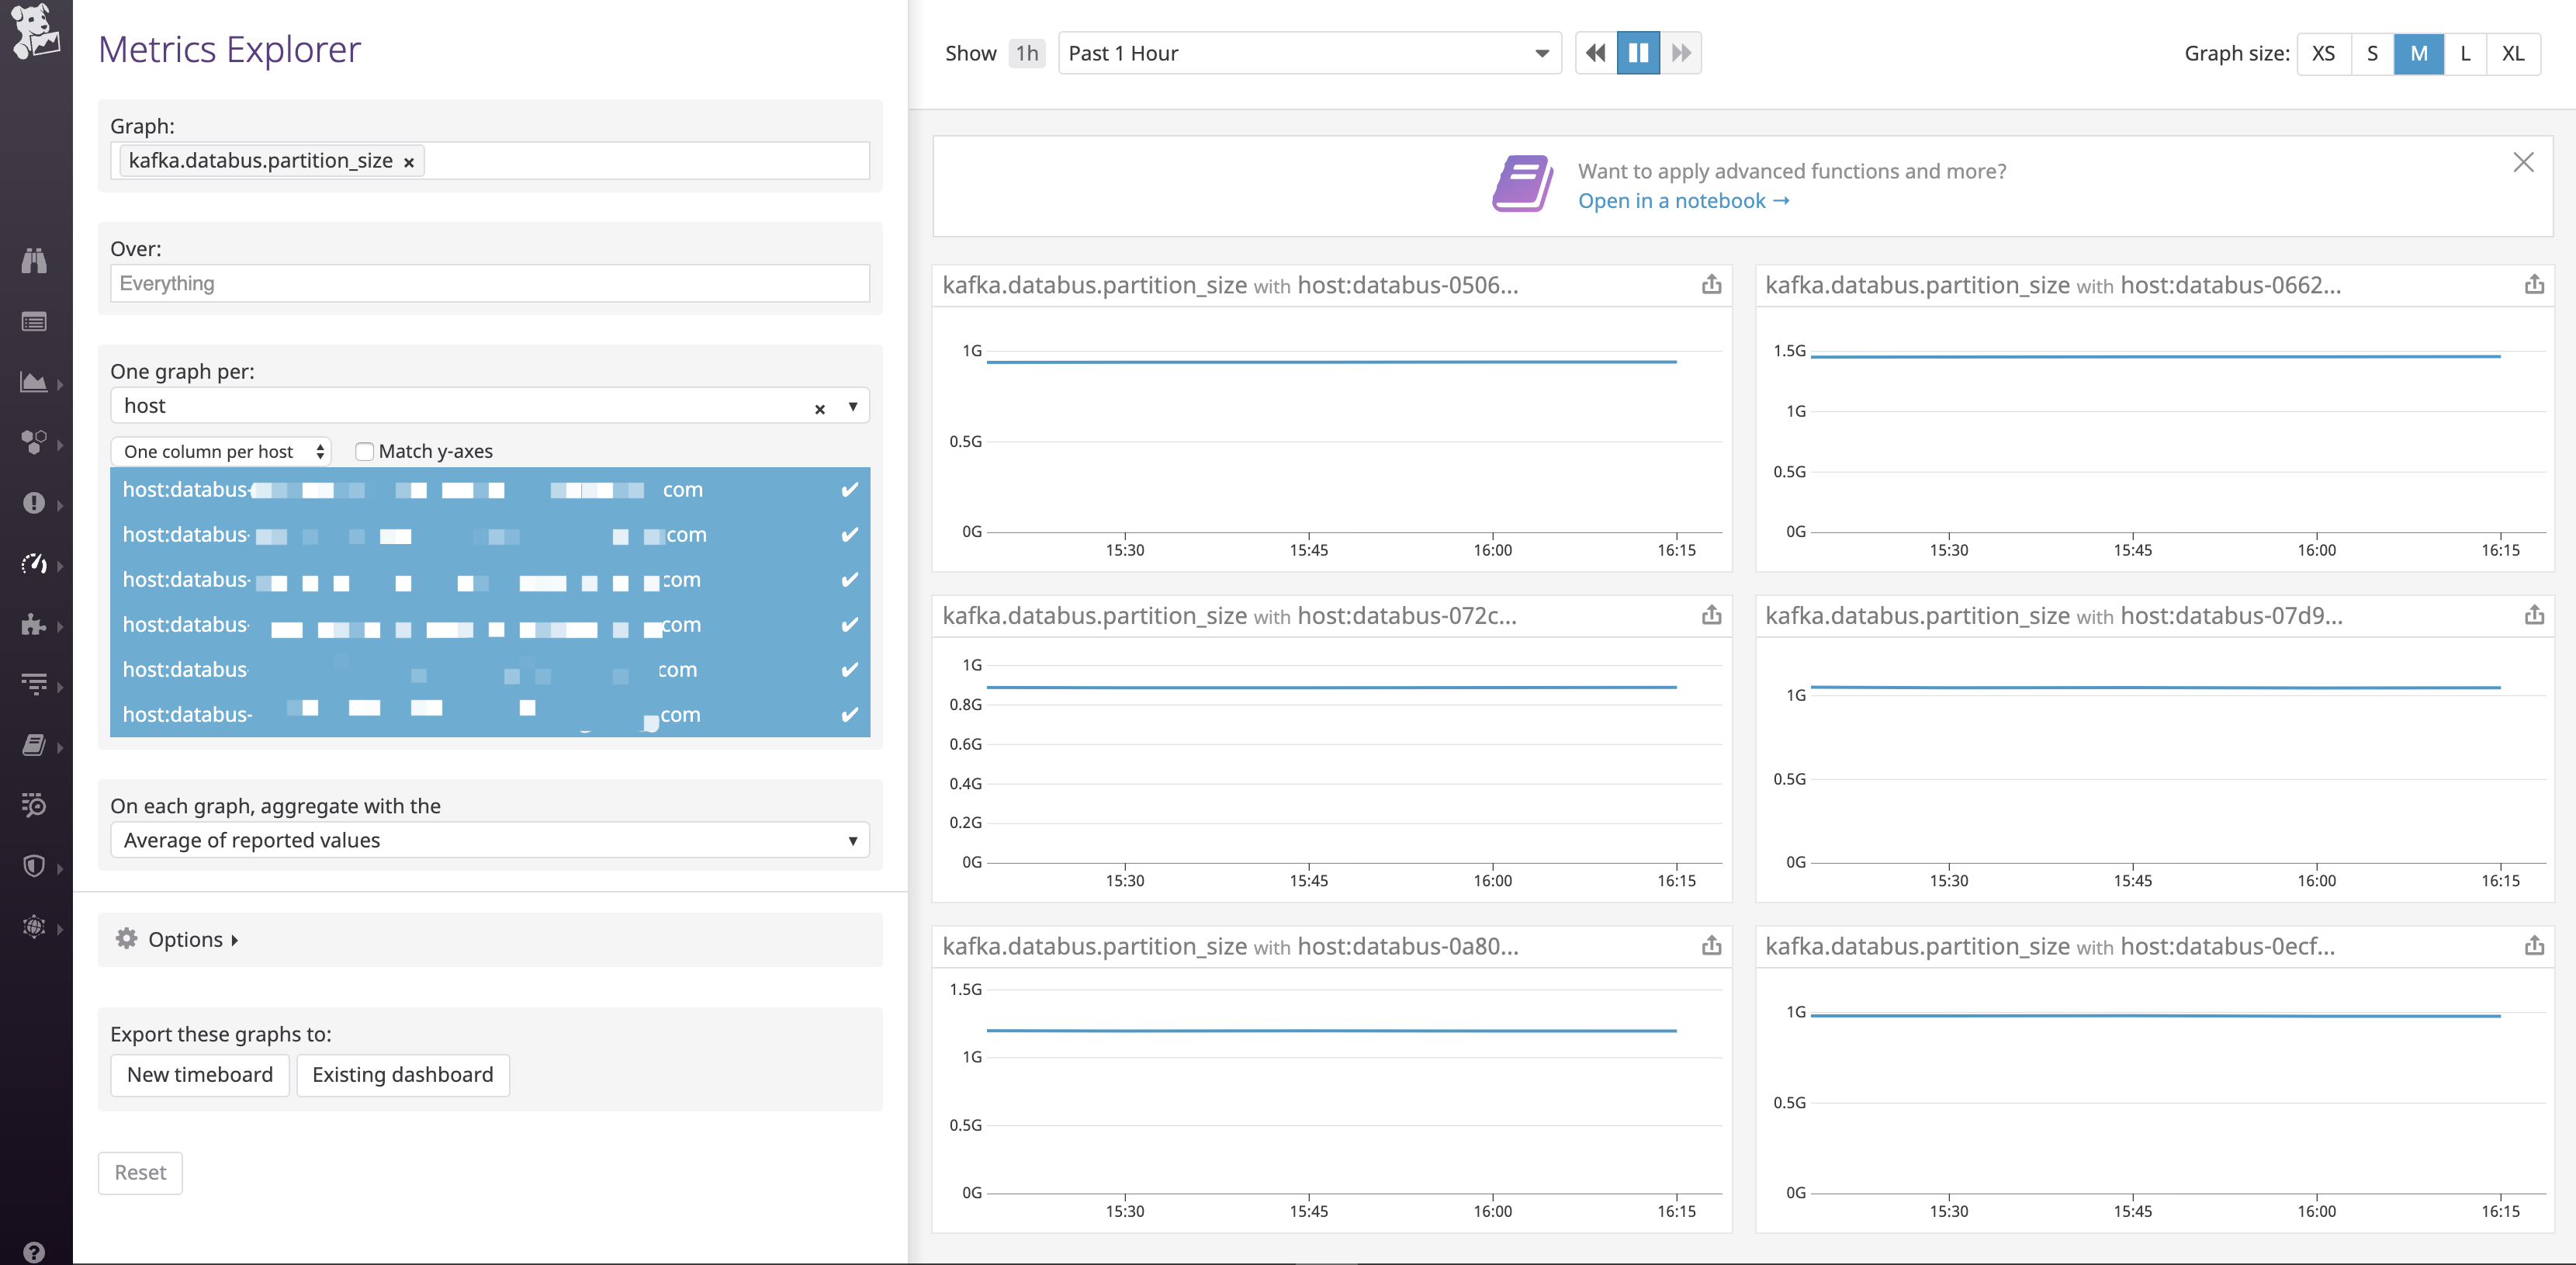
Task: Pause the live graph updates
Action: point(1637,53)
